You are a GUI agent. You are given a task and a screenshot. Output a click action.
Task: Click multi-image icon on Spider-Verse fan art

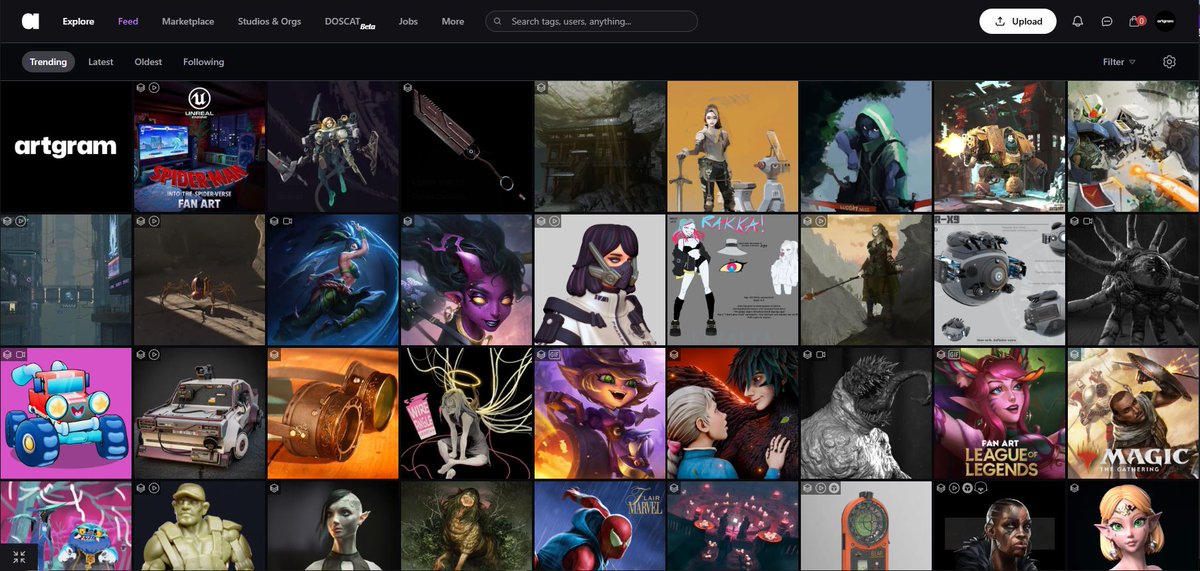141,87
